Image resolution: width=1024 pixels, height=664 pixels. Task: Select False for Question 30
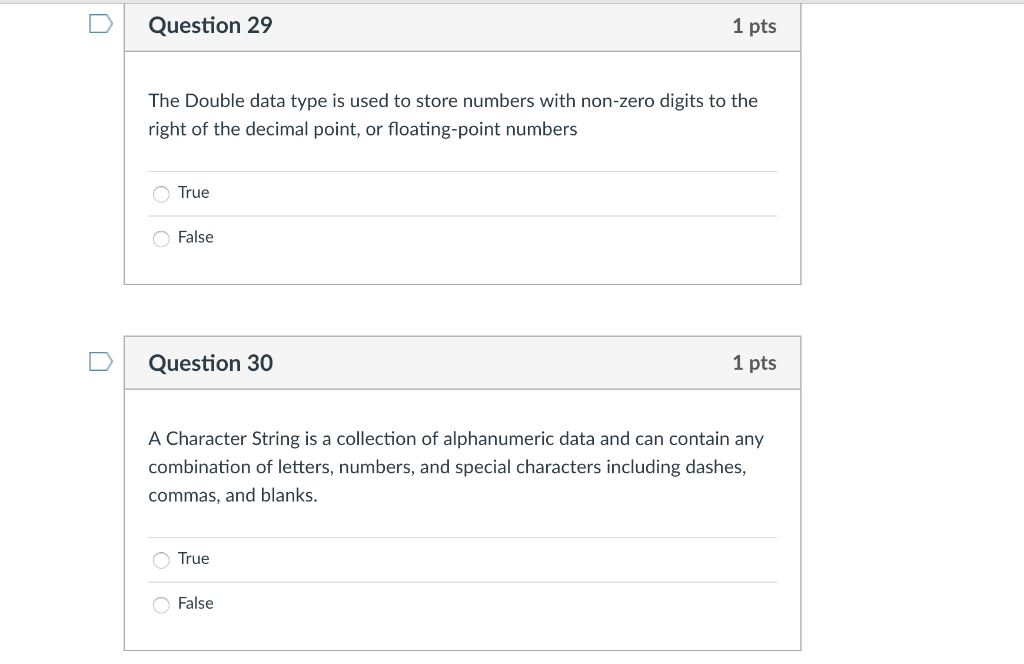[161, 604]
